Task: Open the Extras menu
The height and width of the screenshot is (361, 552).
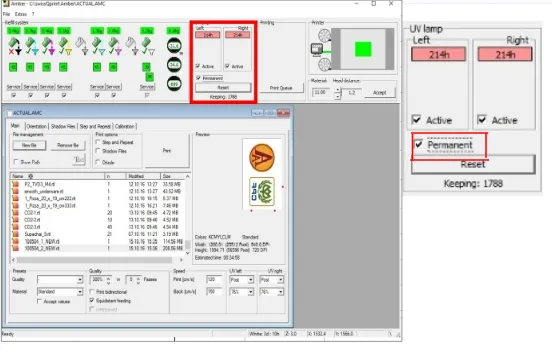Action: 21,14
